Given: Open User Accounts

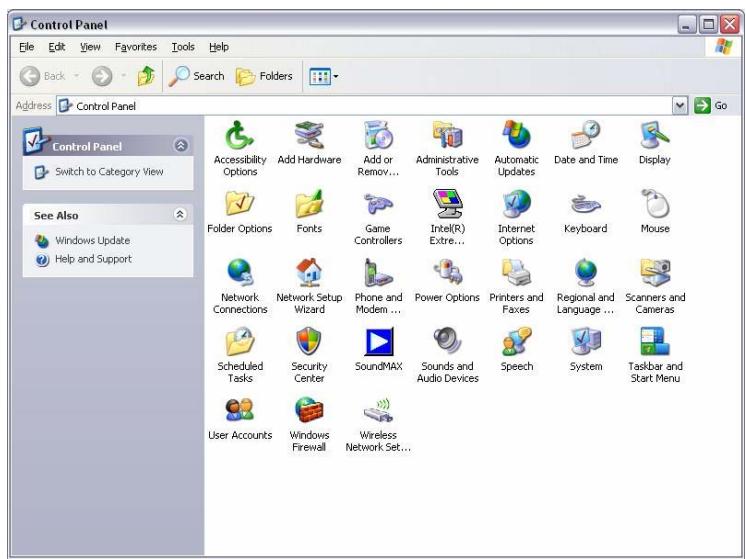Looking at the screenshot, I should coord(240,419).
